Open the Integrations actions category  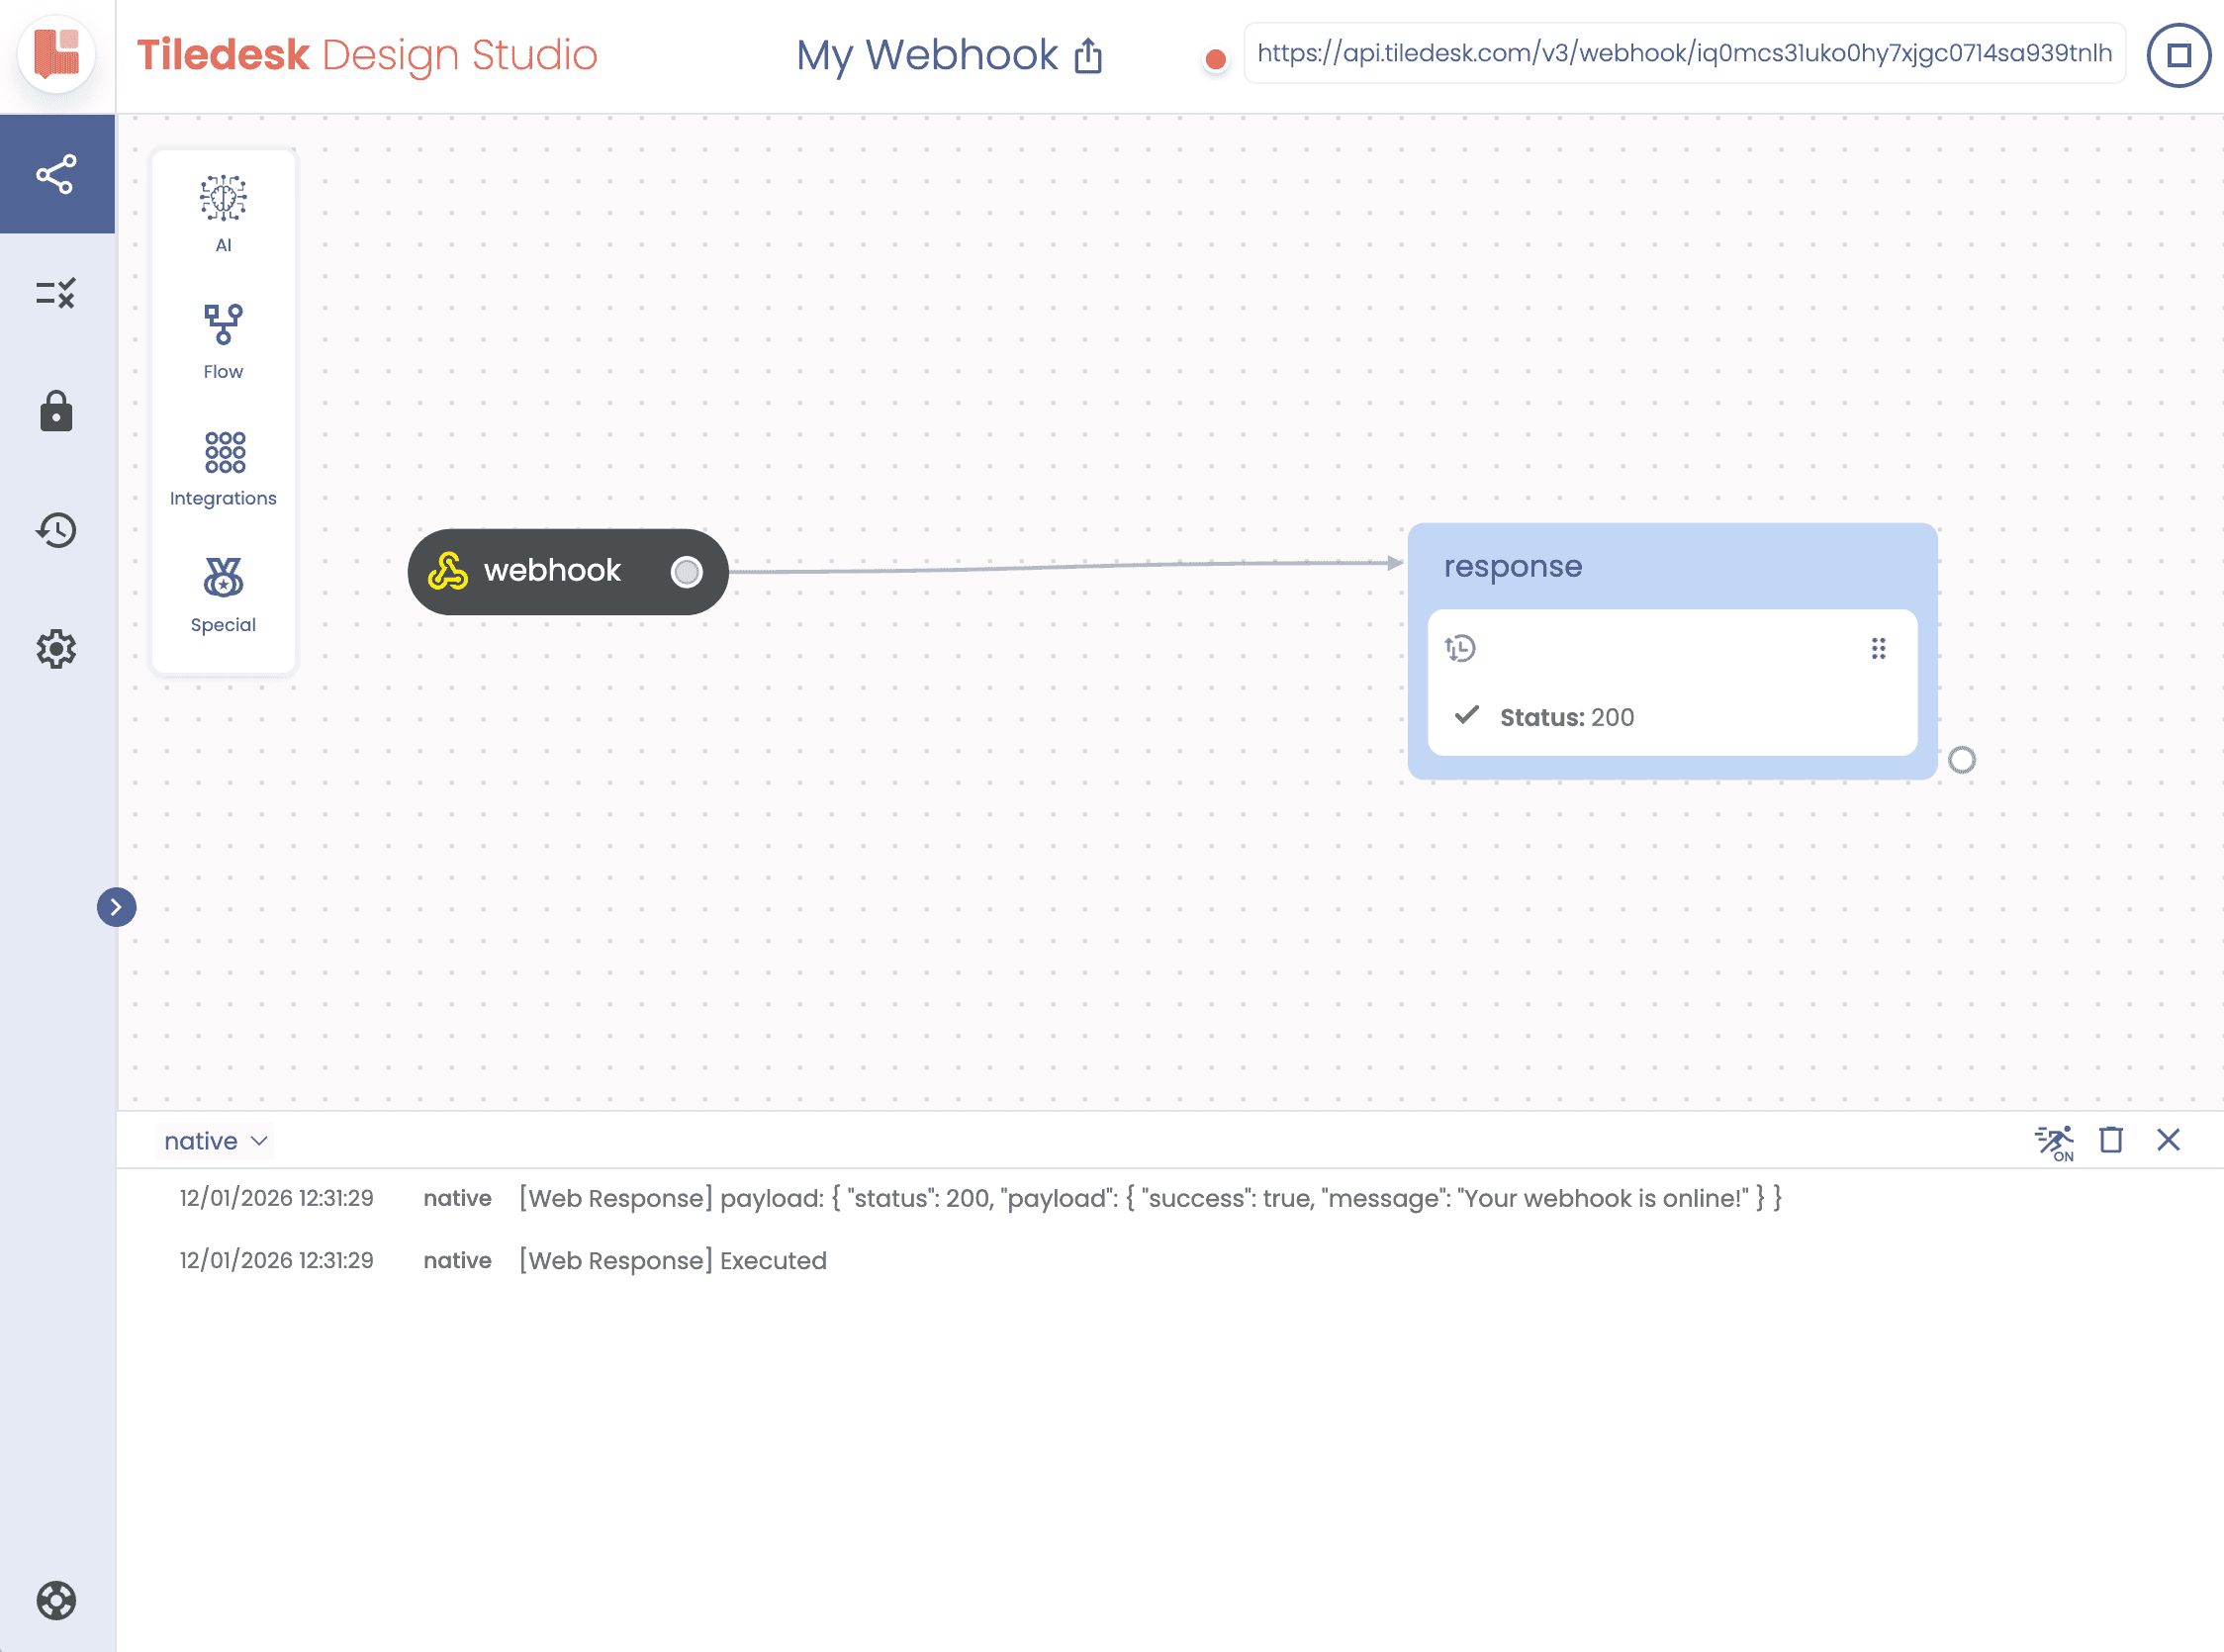[x=223, y=469]
